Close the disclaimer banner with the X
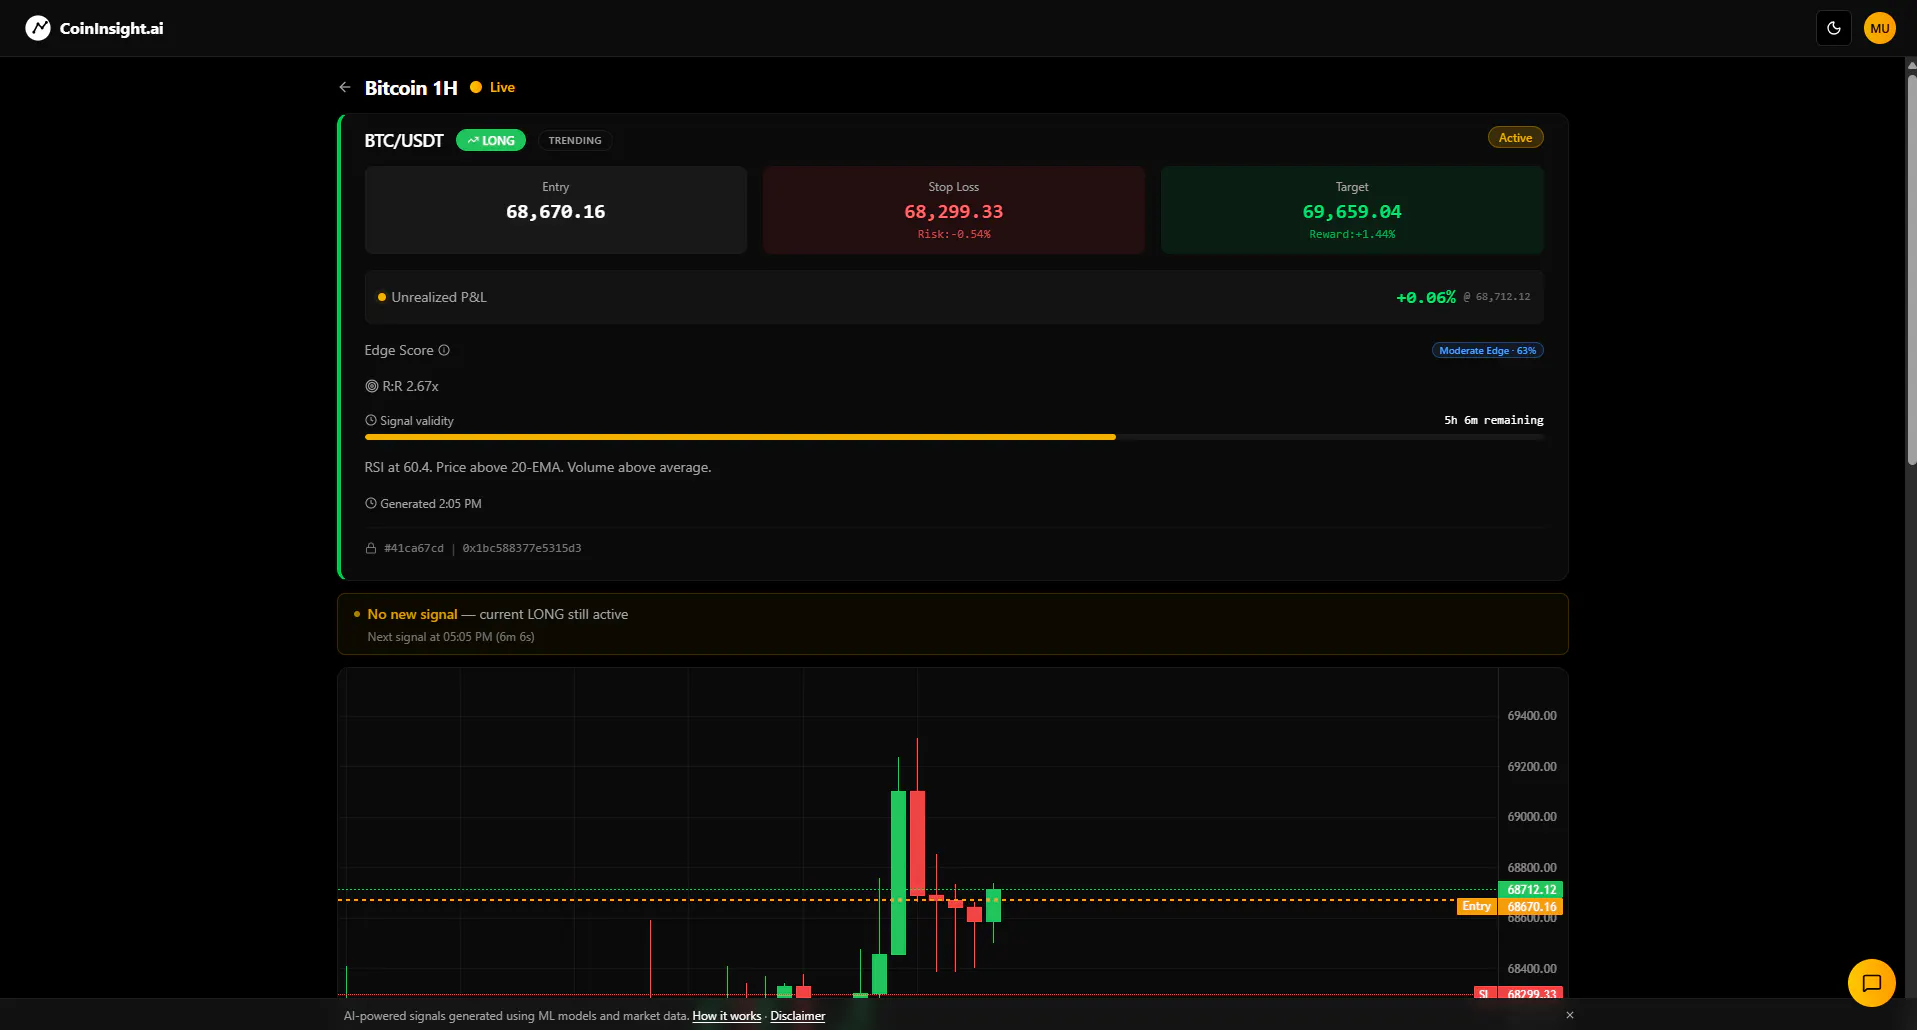The image size is (1917, 1030). (x=1570, y=1015)
